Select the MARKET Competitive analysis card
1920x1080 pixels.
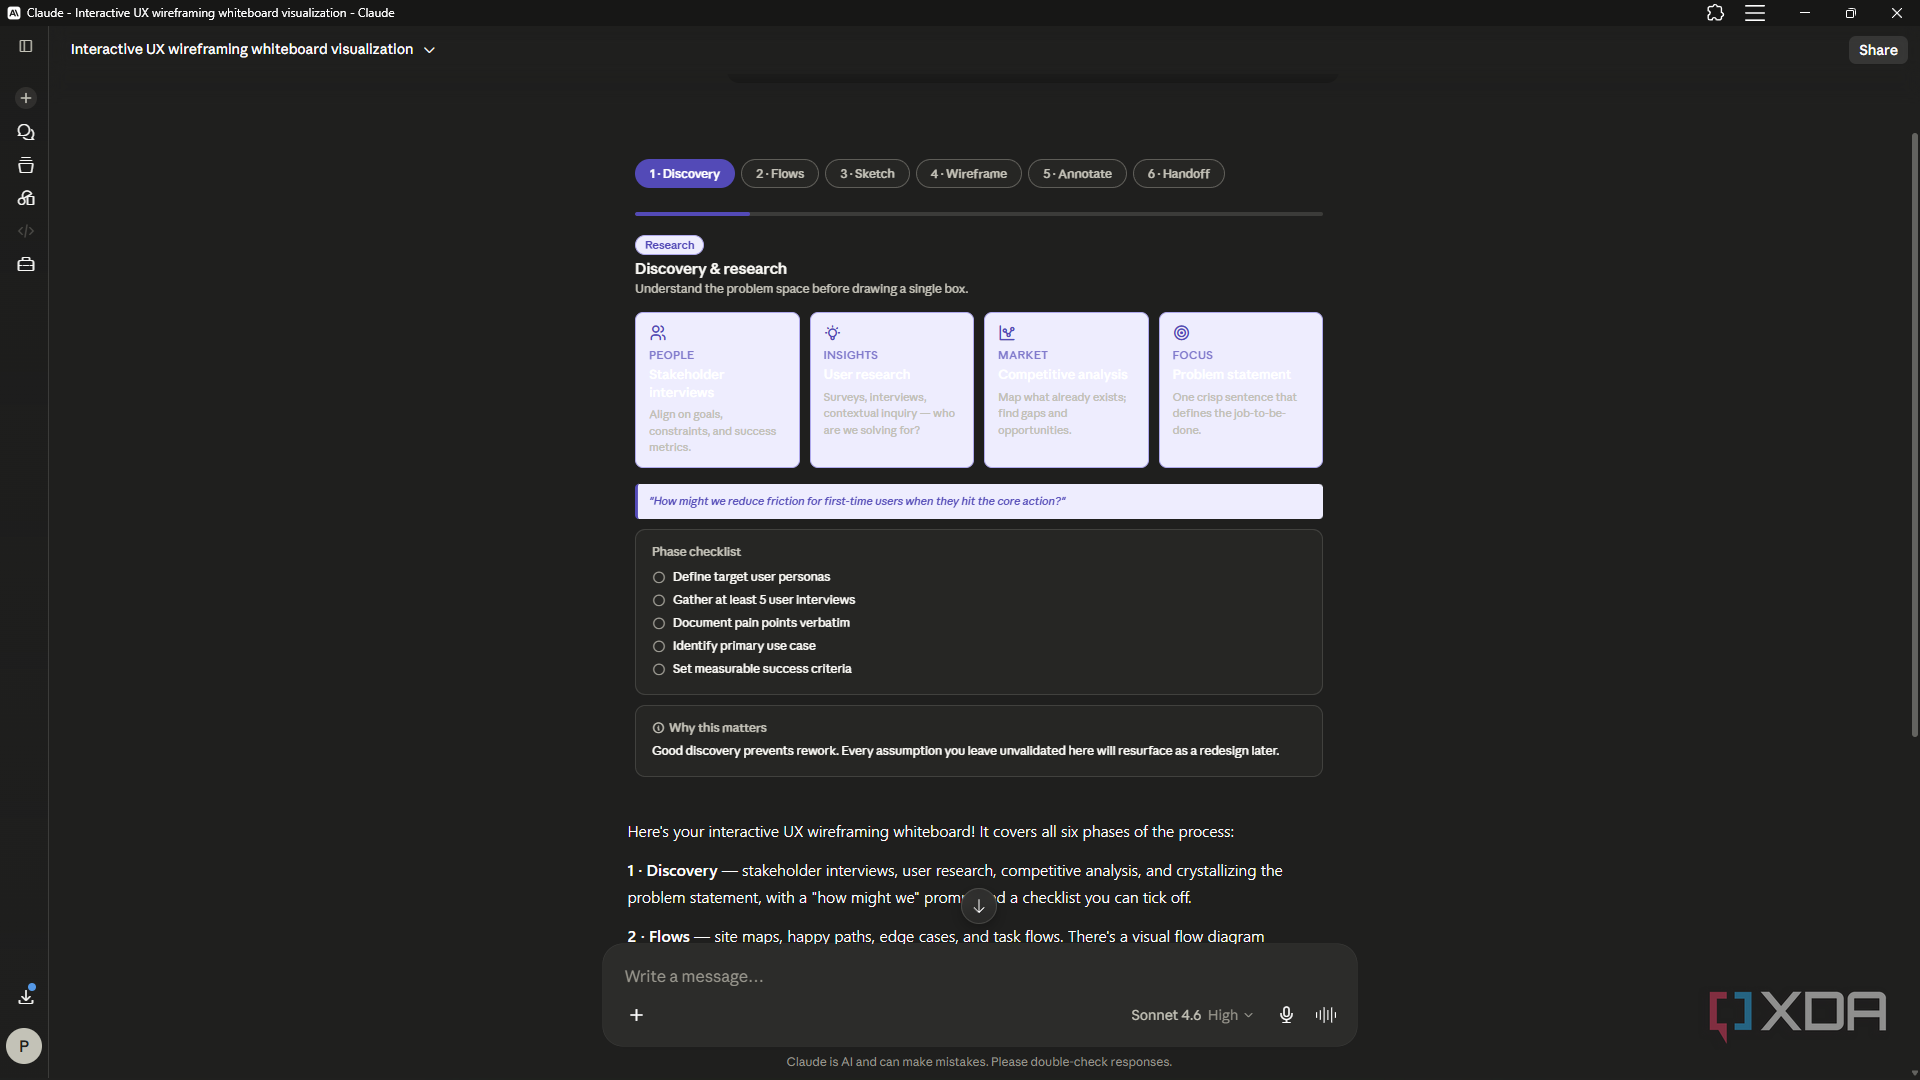coord(1066,390)
